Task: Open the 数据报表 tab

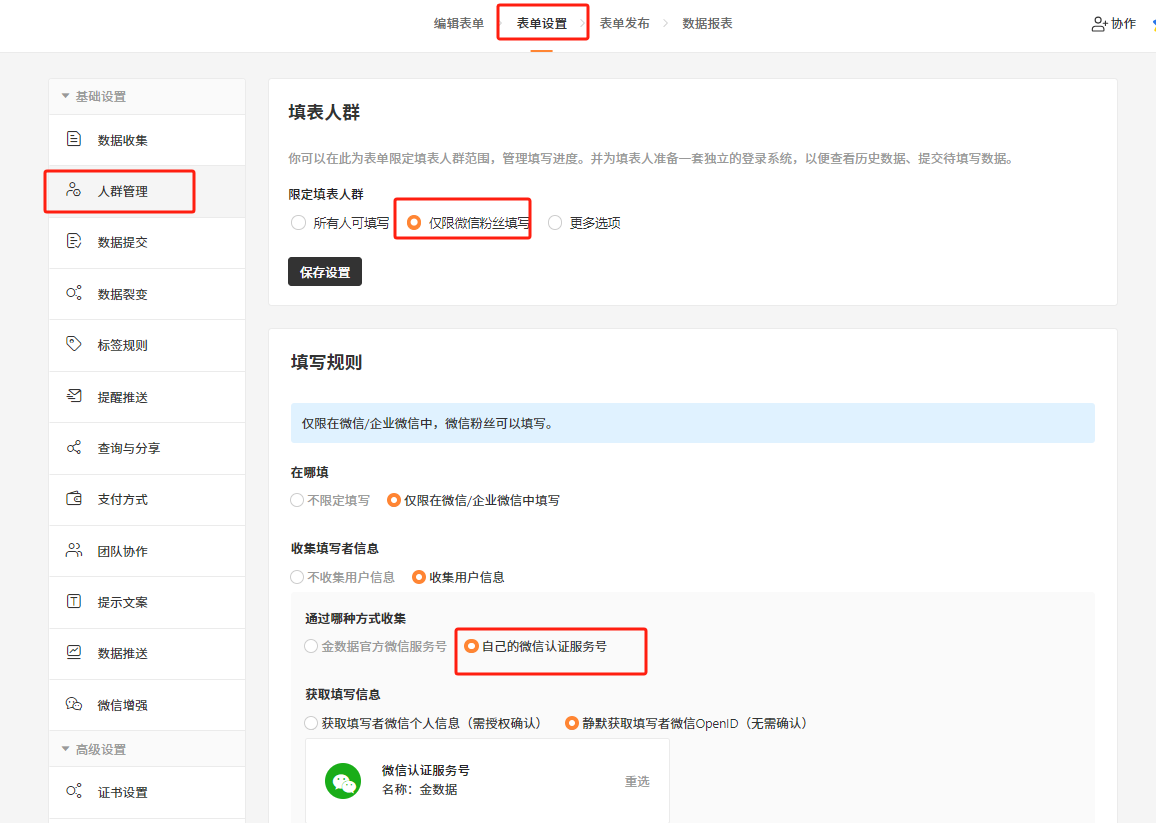Action: [707, 24]
